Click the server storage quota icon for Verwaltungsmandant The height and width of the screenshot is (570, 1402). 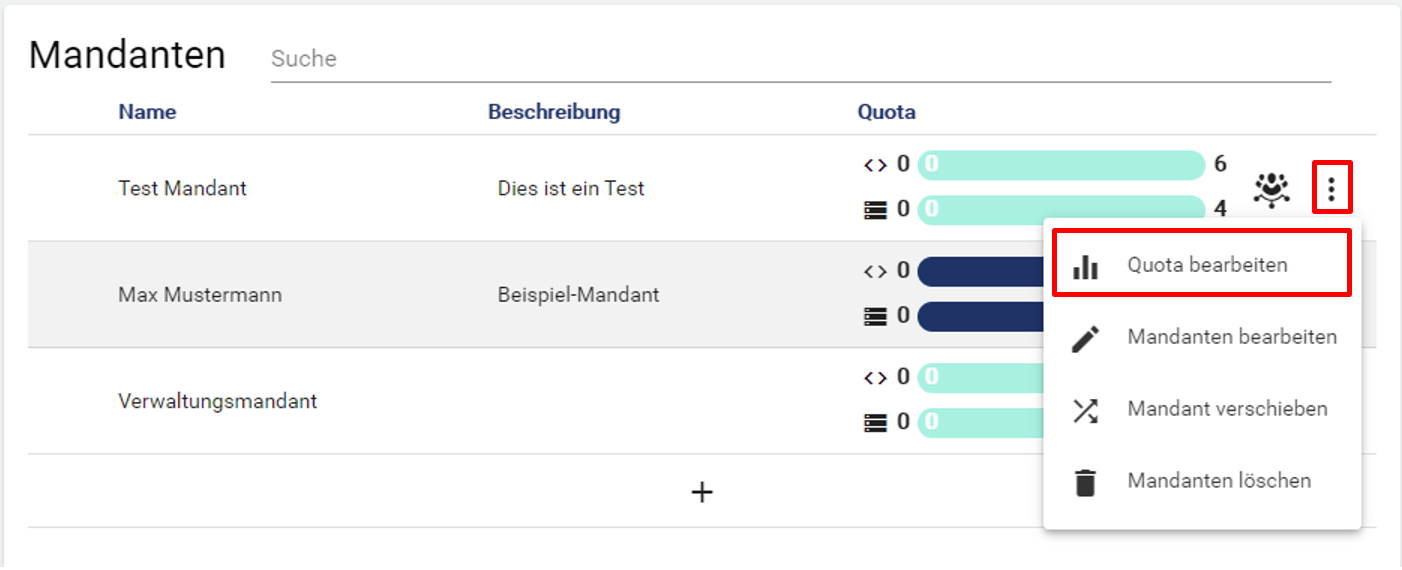(x=875, y=423)
